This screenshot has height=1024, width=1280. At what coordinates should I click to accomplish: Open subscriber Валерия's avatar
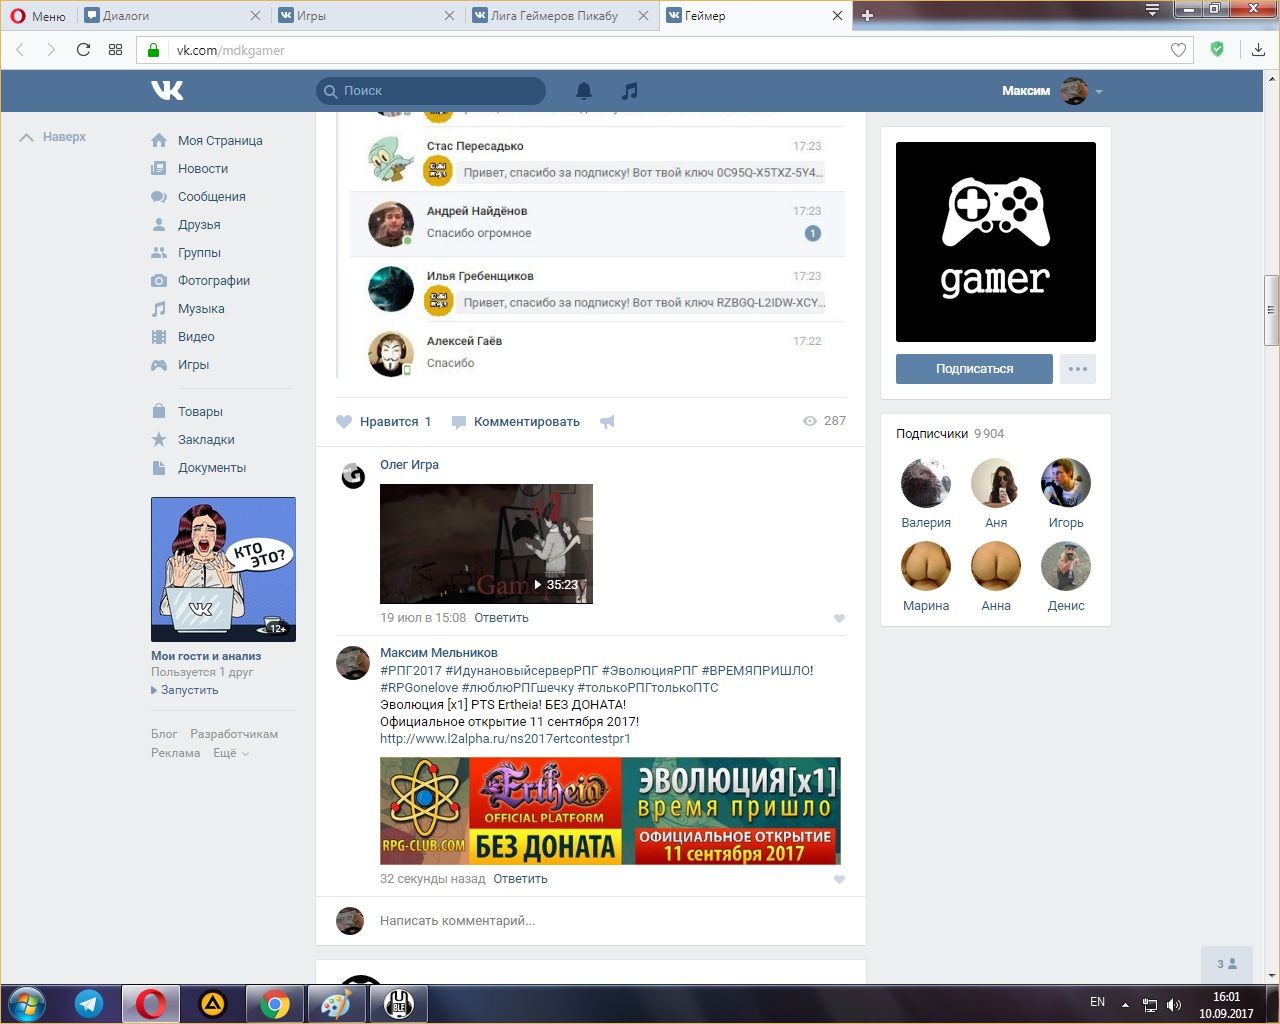(x=926, y=484)
